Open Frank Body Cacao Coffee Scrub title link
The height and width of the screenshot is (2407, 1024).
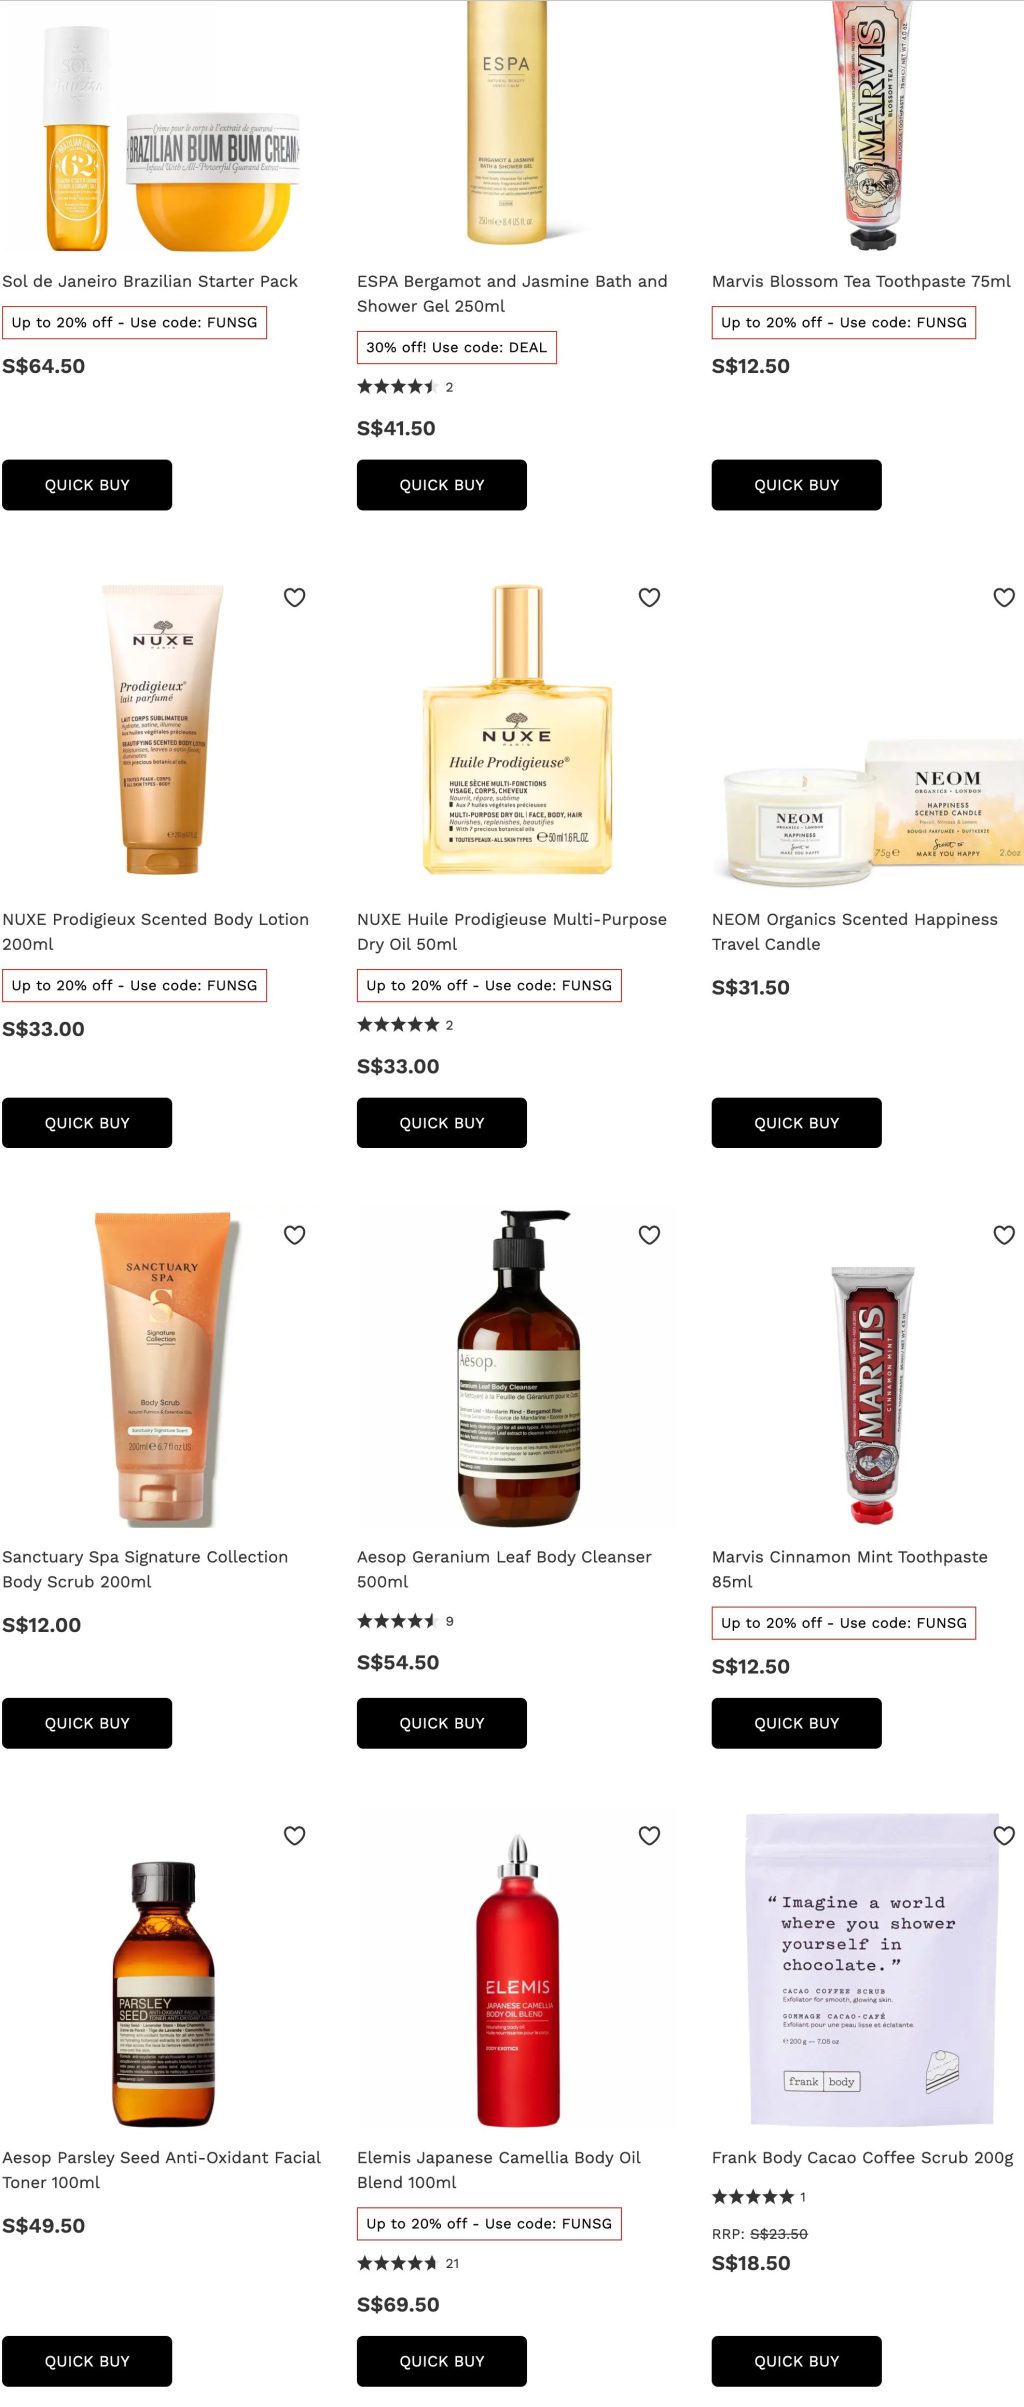(862, 2157)
